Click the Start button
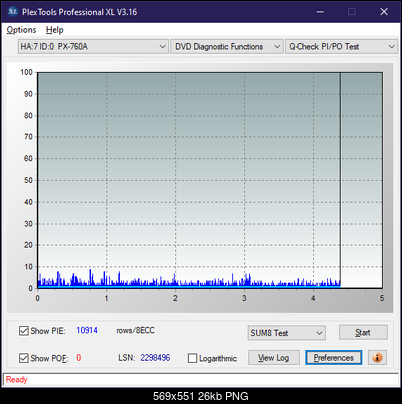The height and width of the screenshot is (404, 402). point(363,332)
